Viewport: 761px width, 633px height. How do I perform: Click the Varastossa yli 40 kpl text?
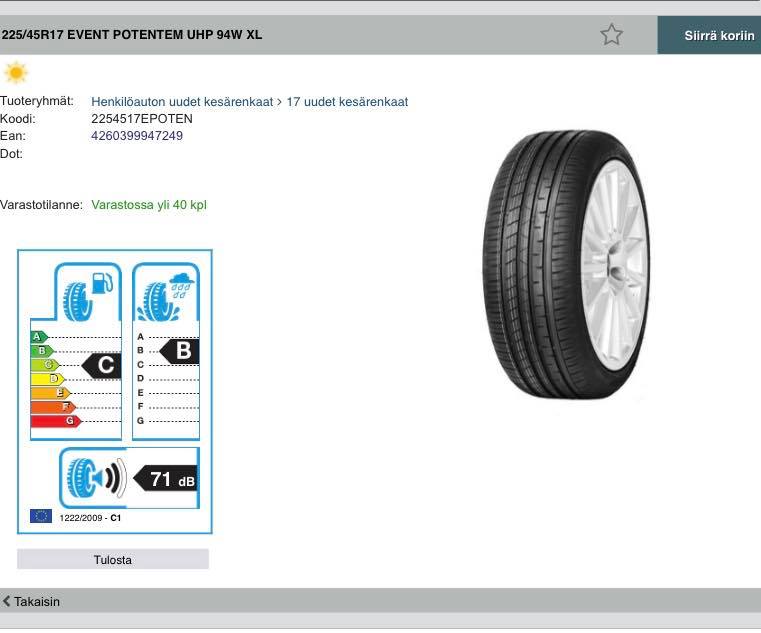pyautogui.click(x=149, y=205)
